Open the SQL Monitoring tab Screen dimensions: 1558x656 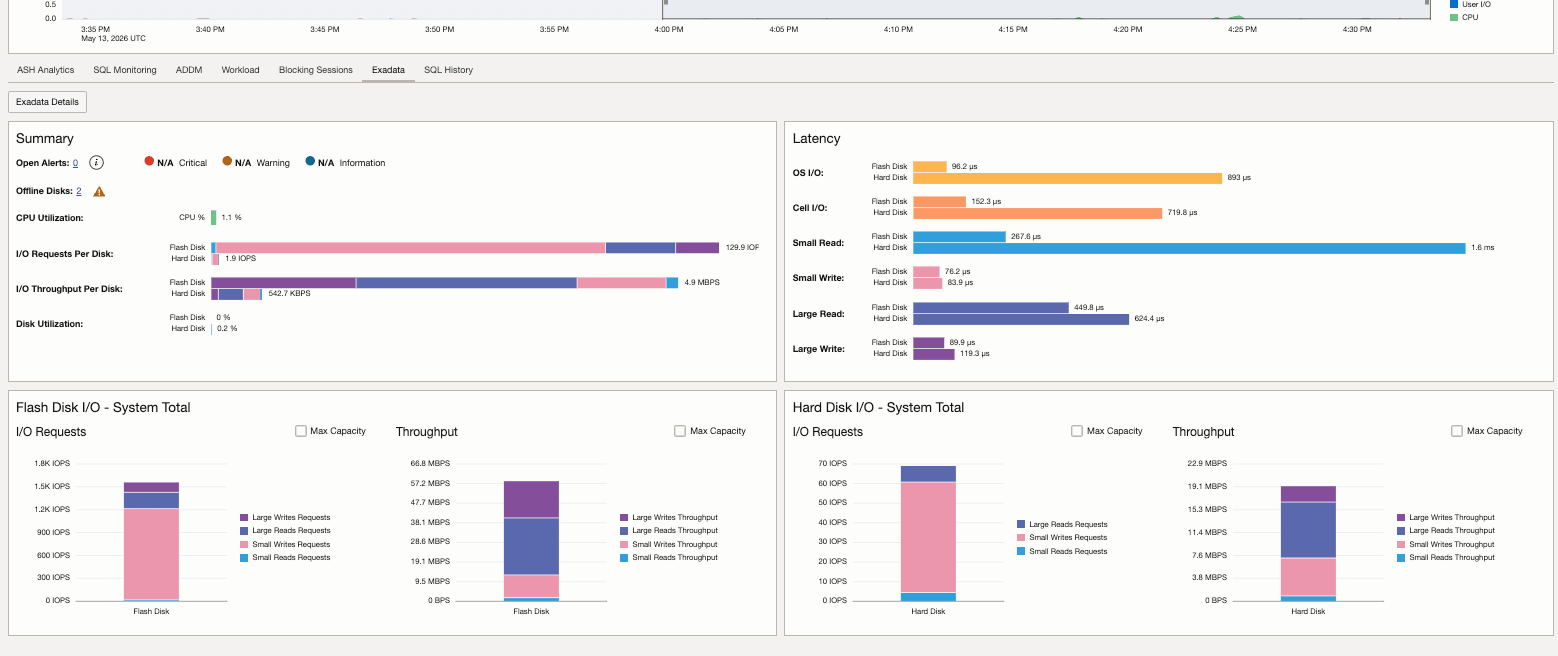[125, 70]
